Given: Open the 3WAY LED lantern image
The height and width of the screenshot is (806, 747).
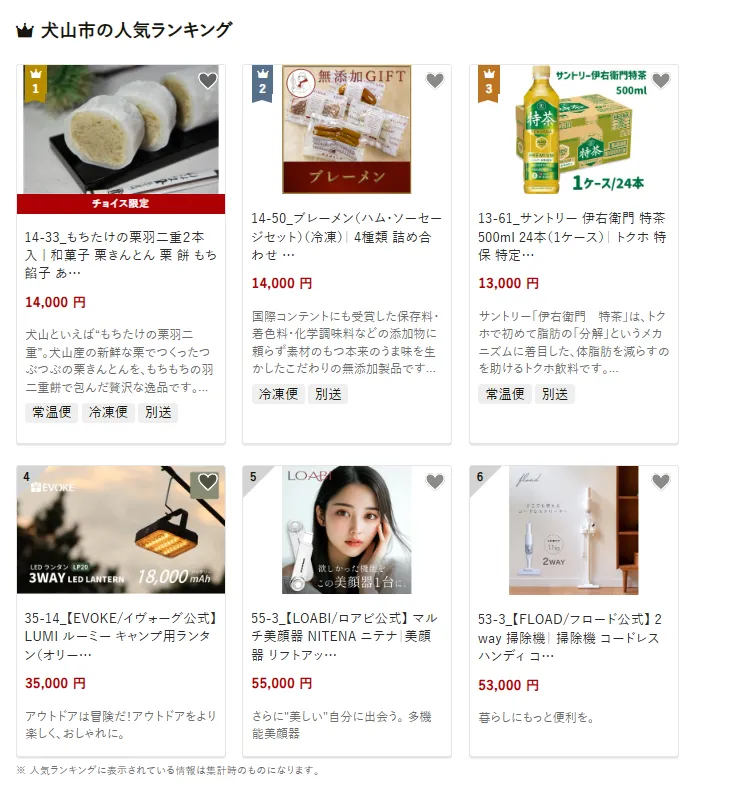Looking at the screenshot, I should click(x=121, y=530).
